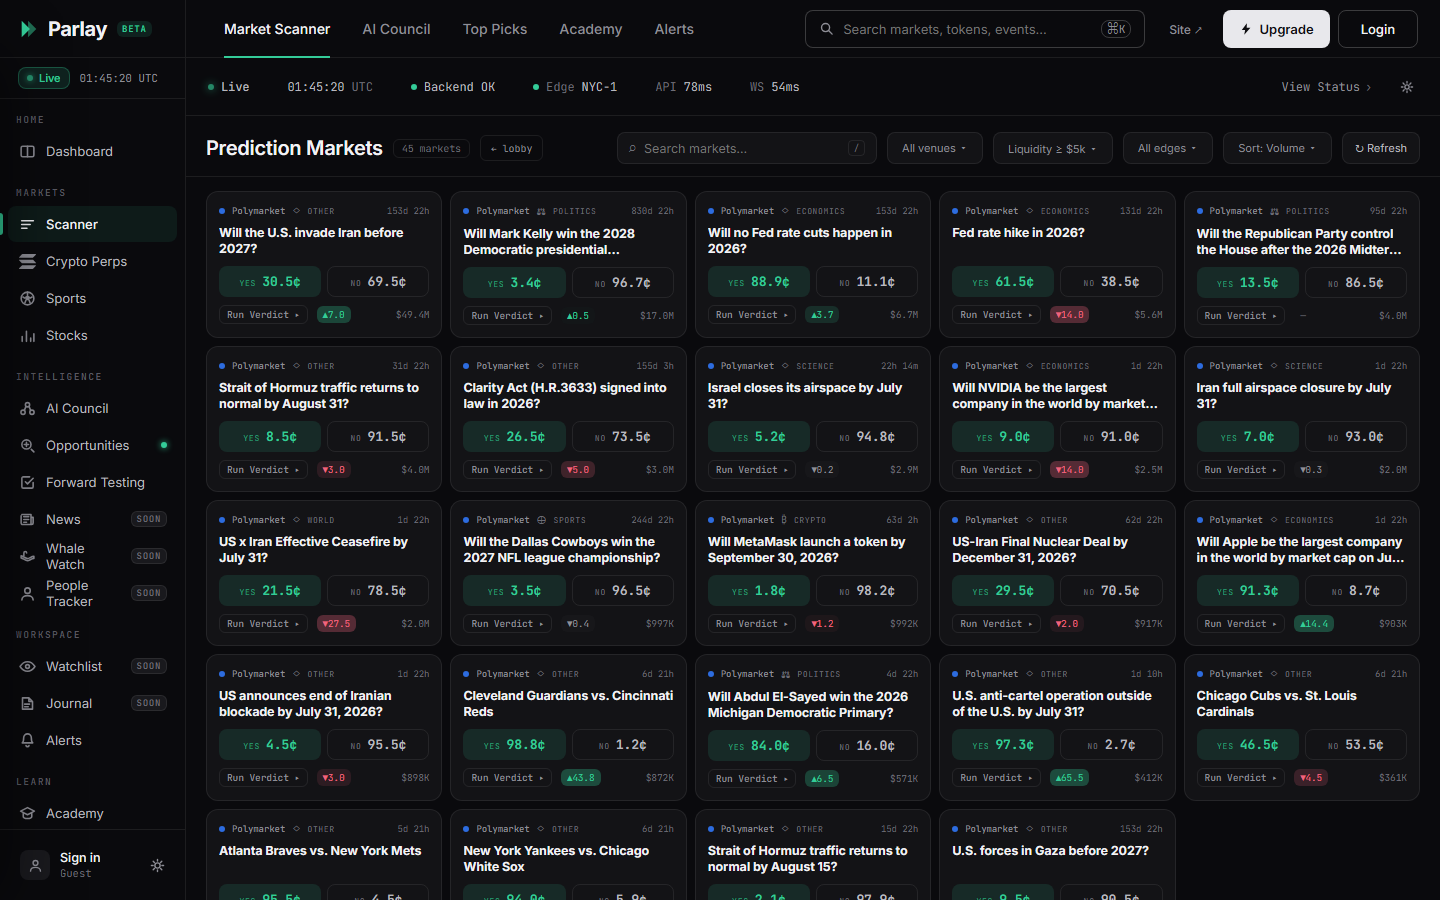The width and height of the screenshot is (1440, 900).
Task: Click the Live status pill
Action: pyautogui.click(x=44, y=78)
